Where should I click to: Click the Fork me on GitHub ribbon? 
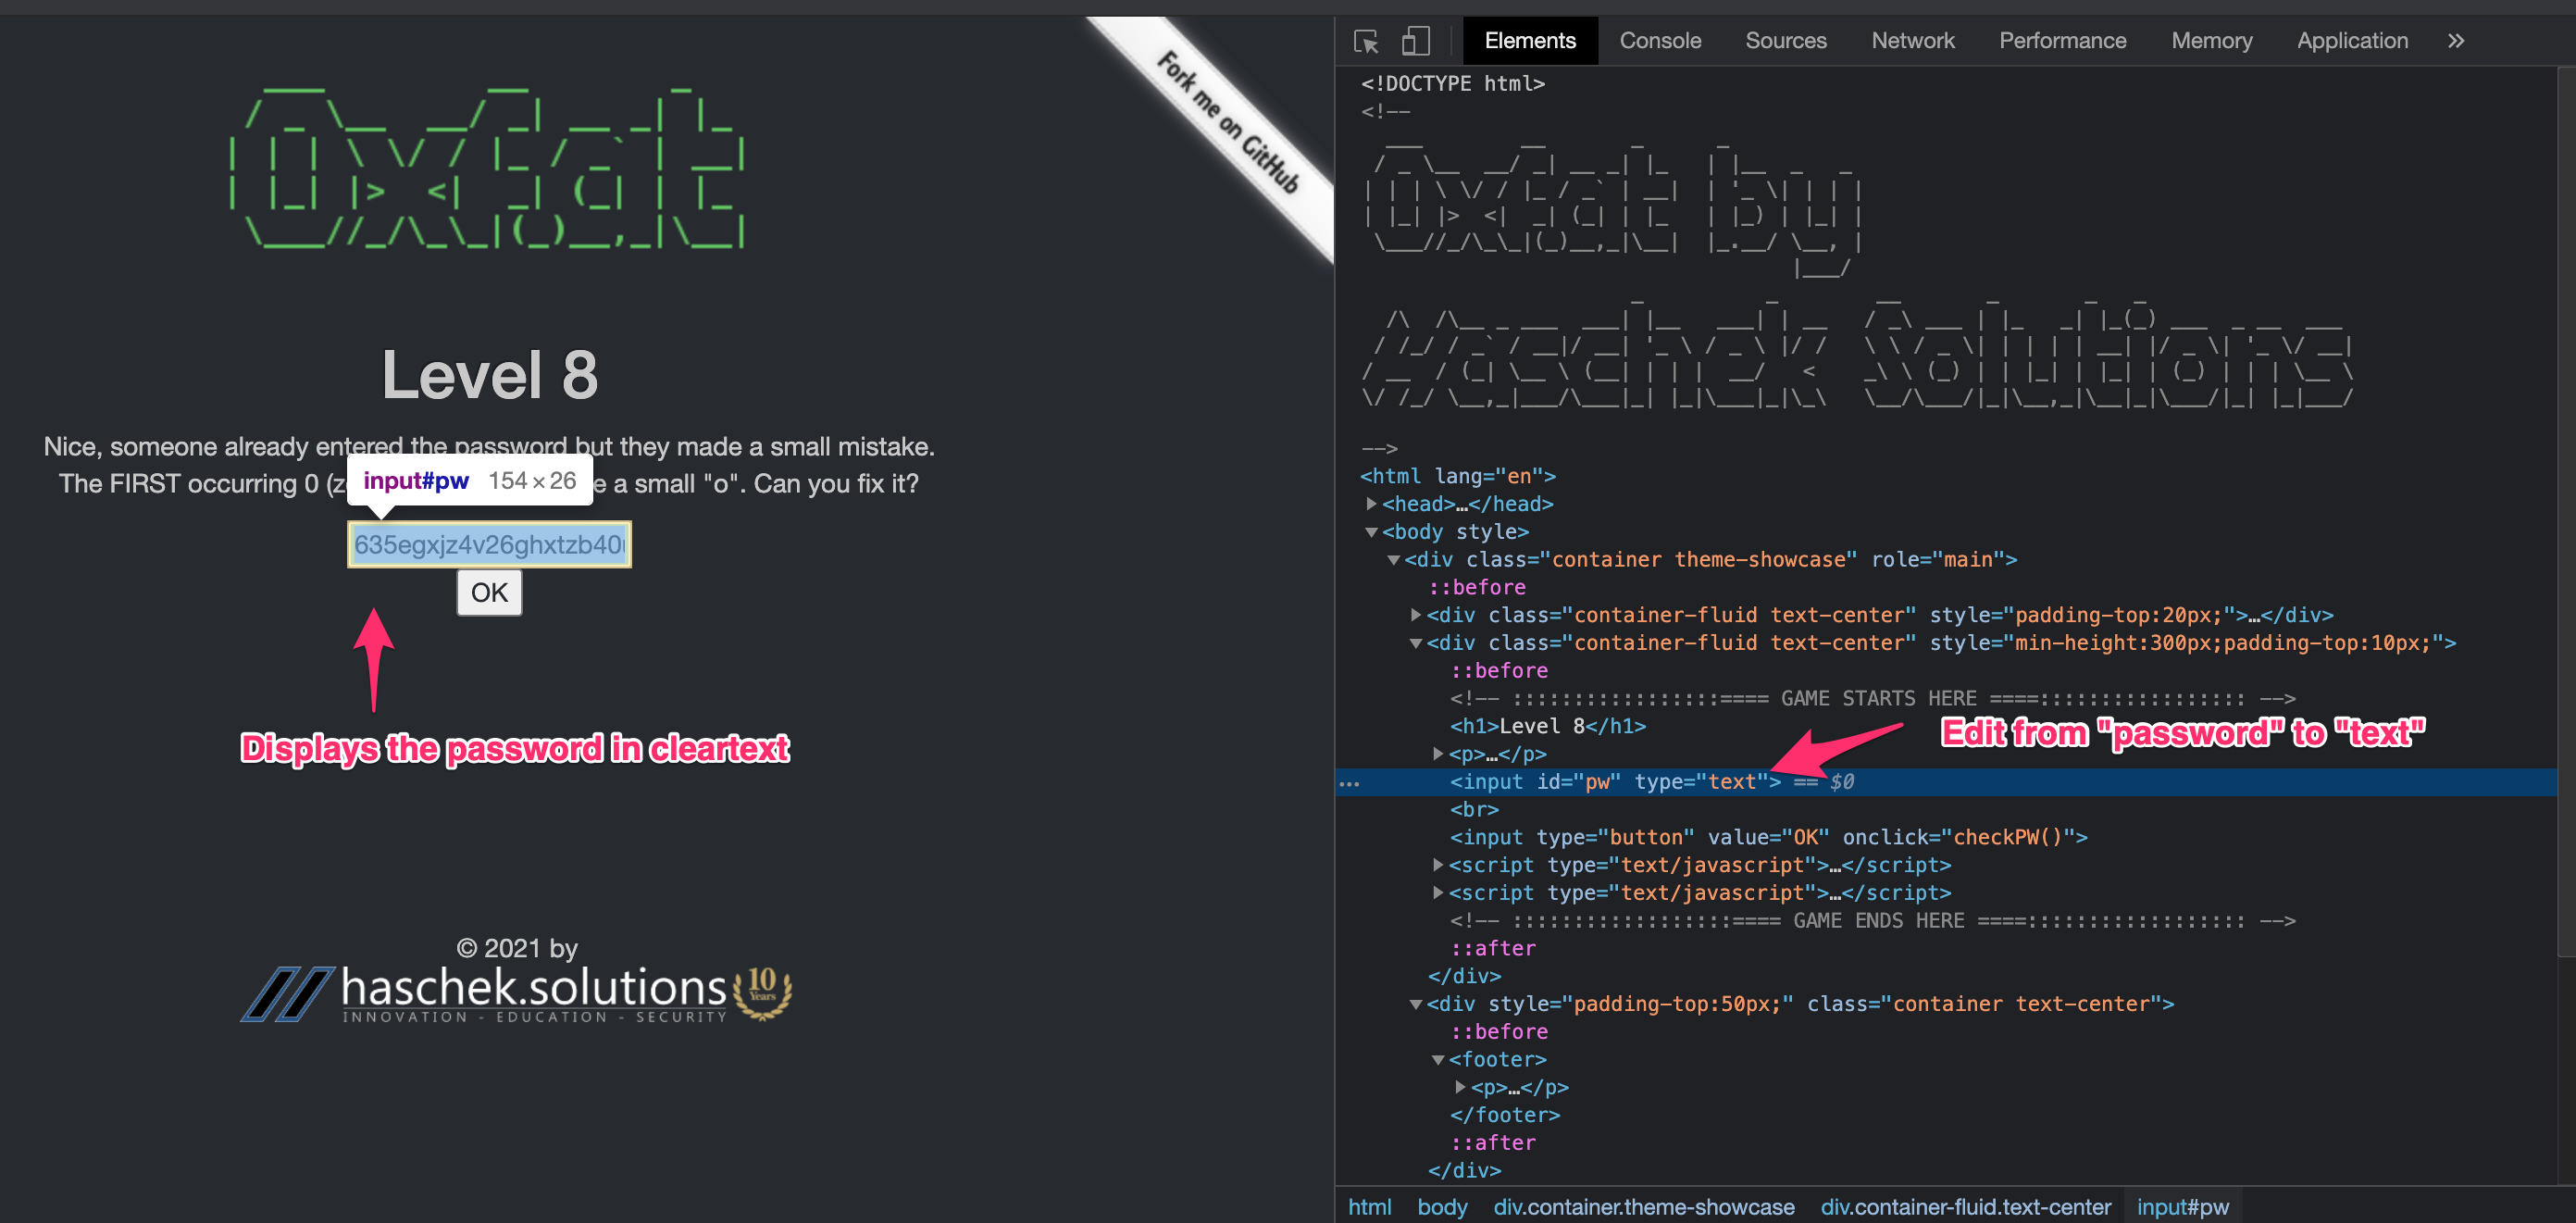tap(1228, 124)
